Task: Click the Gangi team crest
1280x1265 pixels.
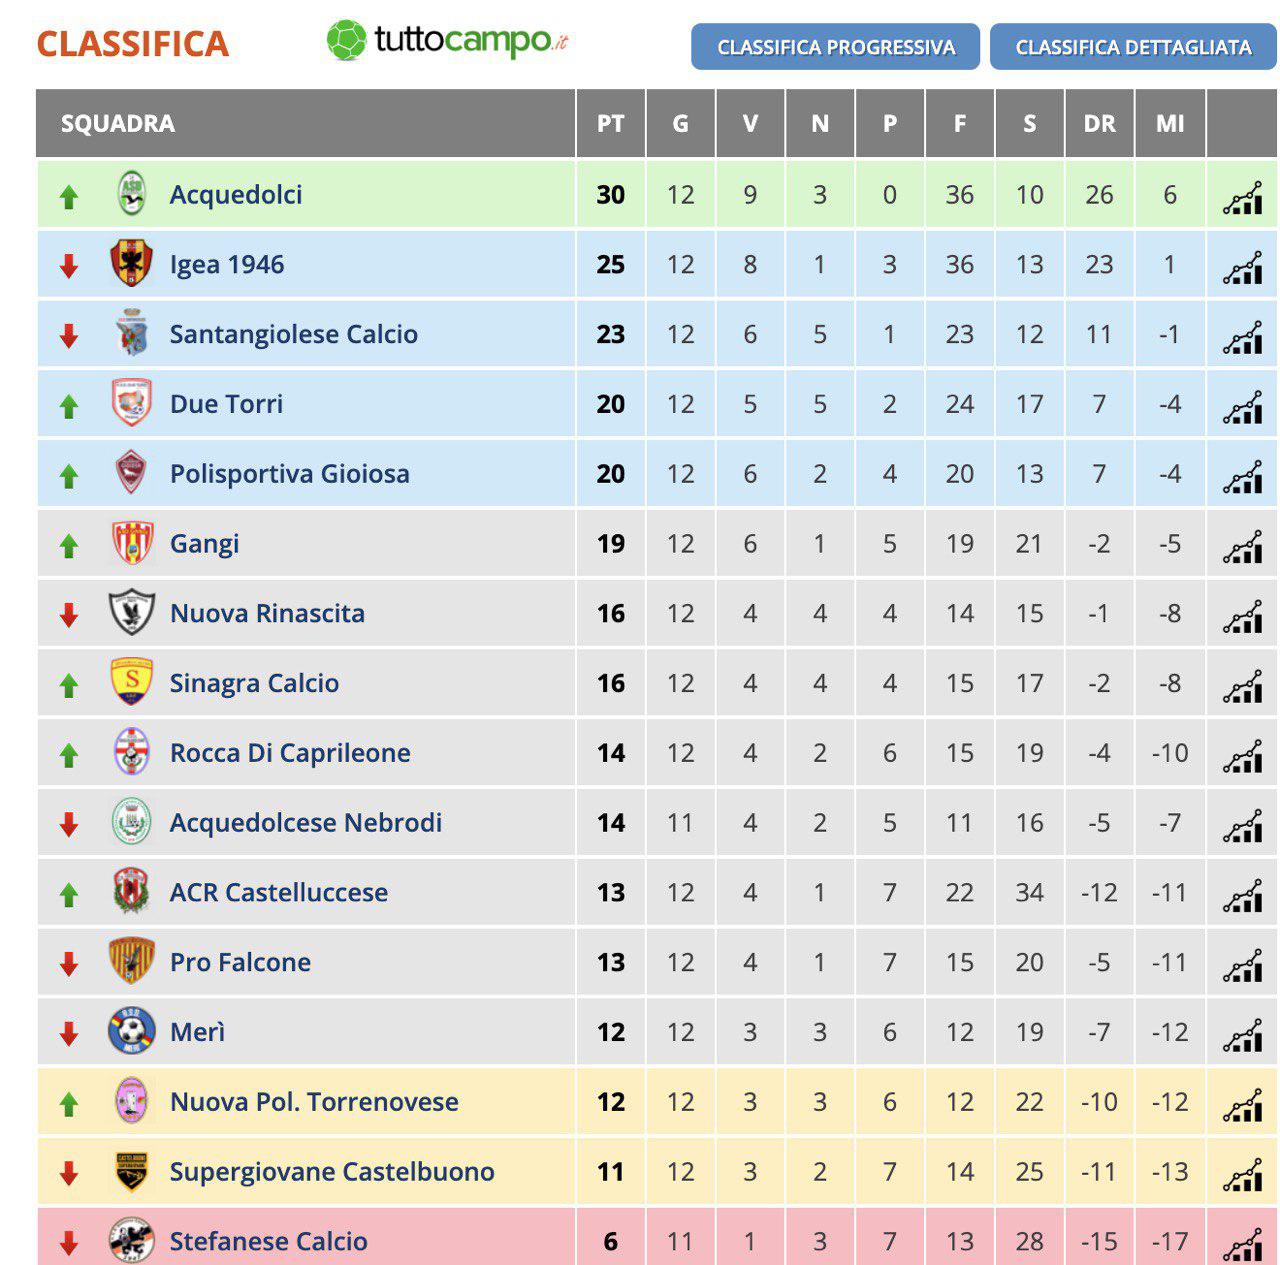Action: (x=132, y=543)
